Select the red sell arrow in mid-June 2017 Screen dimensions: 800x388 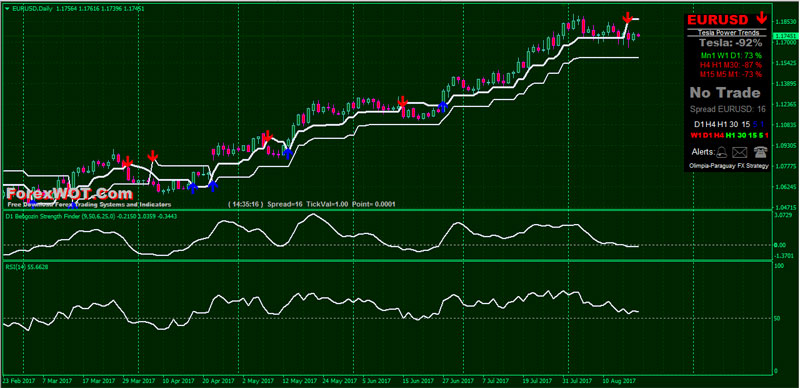(403, 101)
